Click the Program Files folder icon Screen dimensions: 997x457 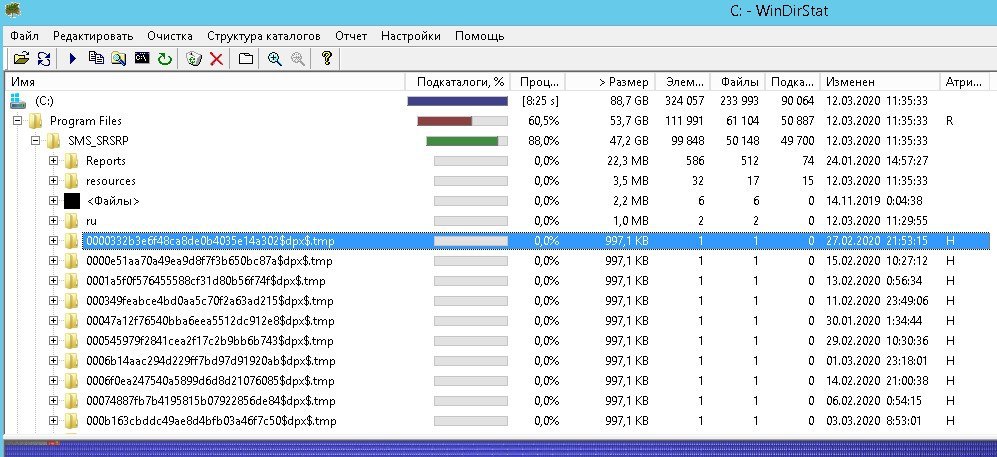coord(35,121)
